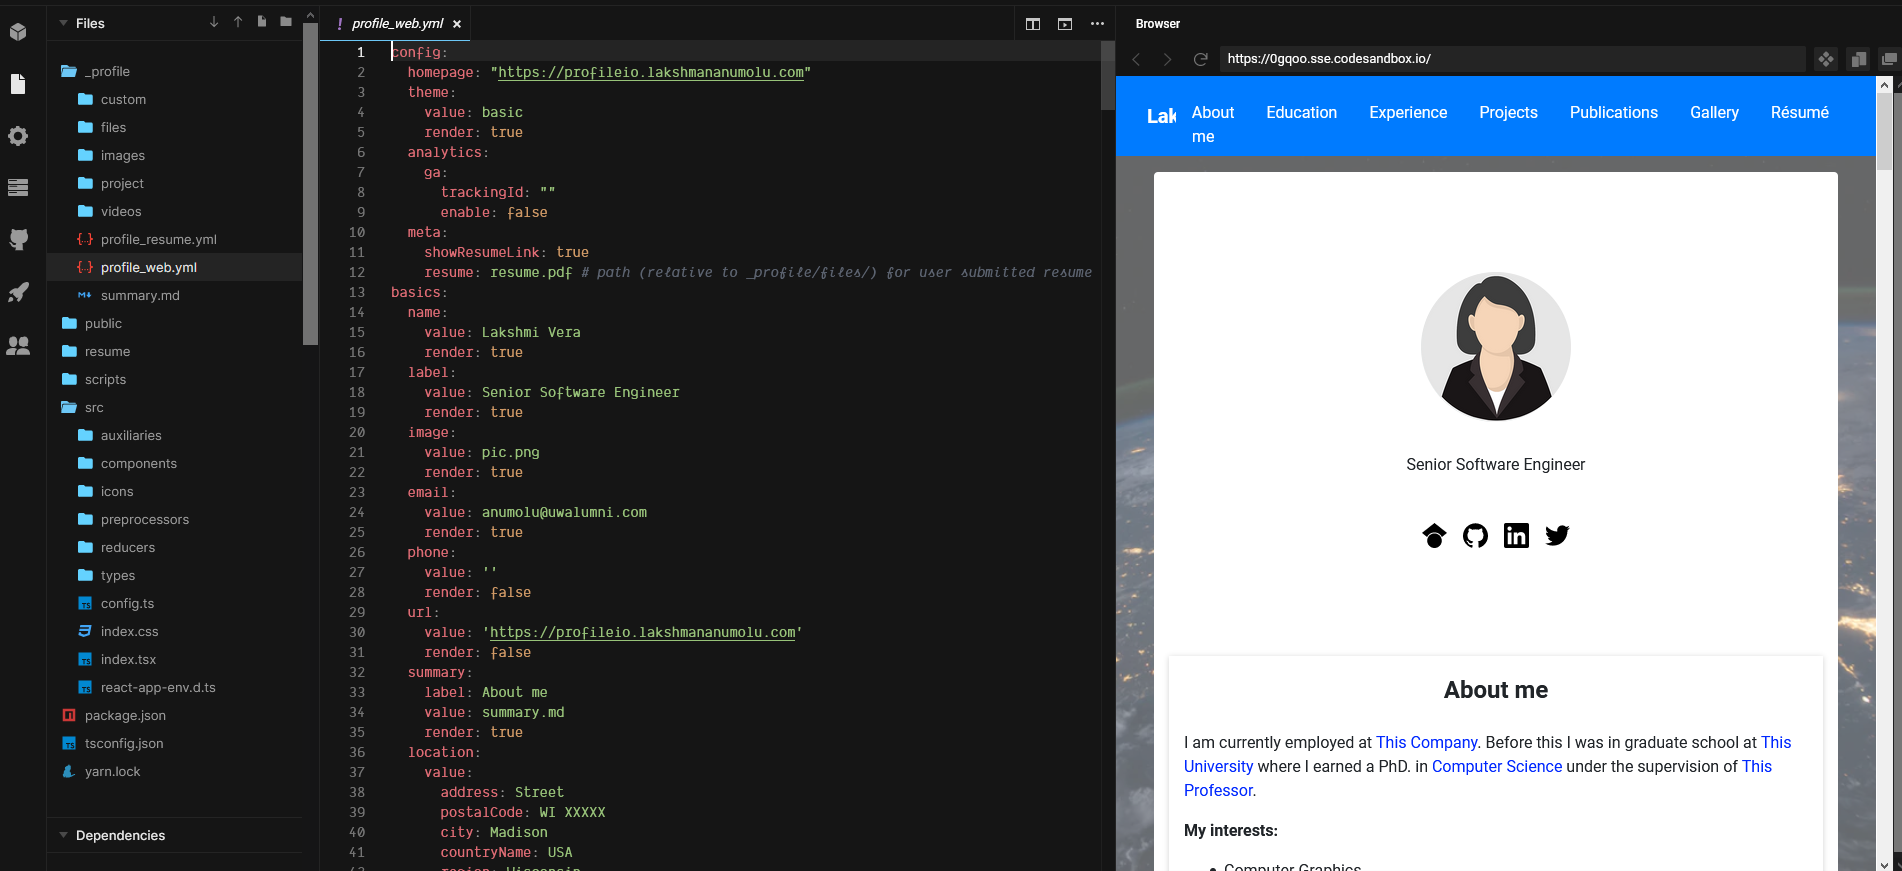Click the browser URL address field
This screenshot has height=871, width=1902.
click(1510, 59)
